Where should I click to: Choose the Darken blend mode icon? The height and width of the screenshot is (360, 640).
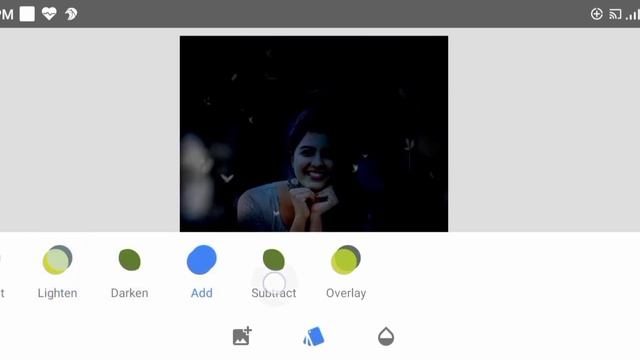pyautogui.click(x=129, y=260)
